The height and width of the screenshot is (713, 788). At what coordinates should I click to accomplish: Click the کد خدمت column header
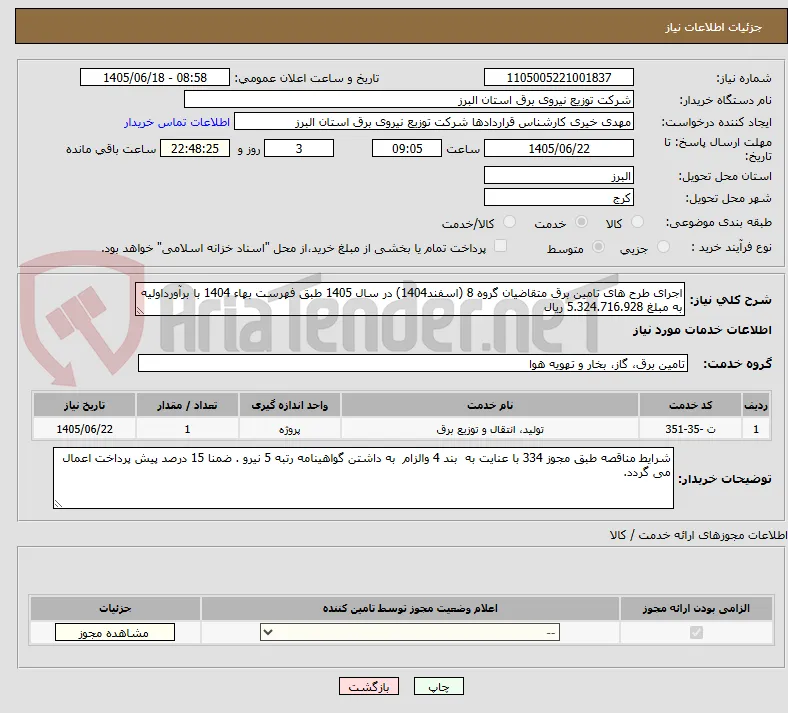691,405
